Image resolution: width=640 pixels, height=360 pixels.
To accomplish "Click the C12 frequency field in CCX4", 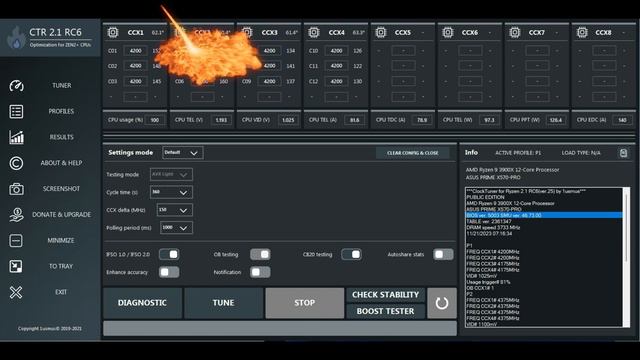I will pos(336,81).
